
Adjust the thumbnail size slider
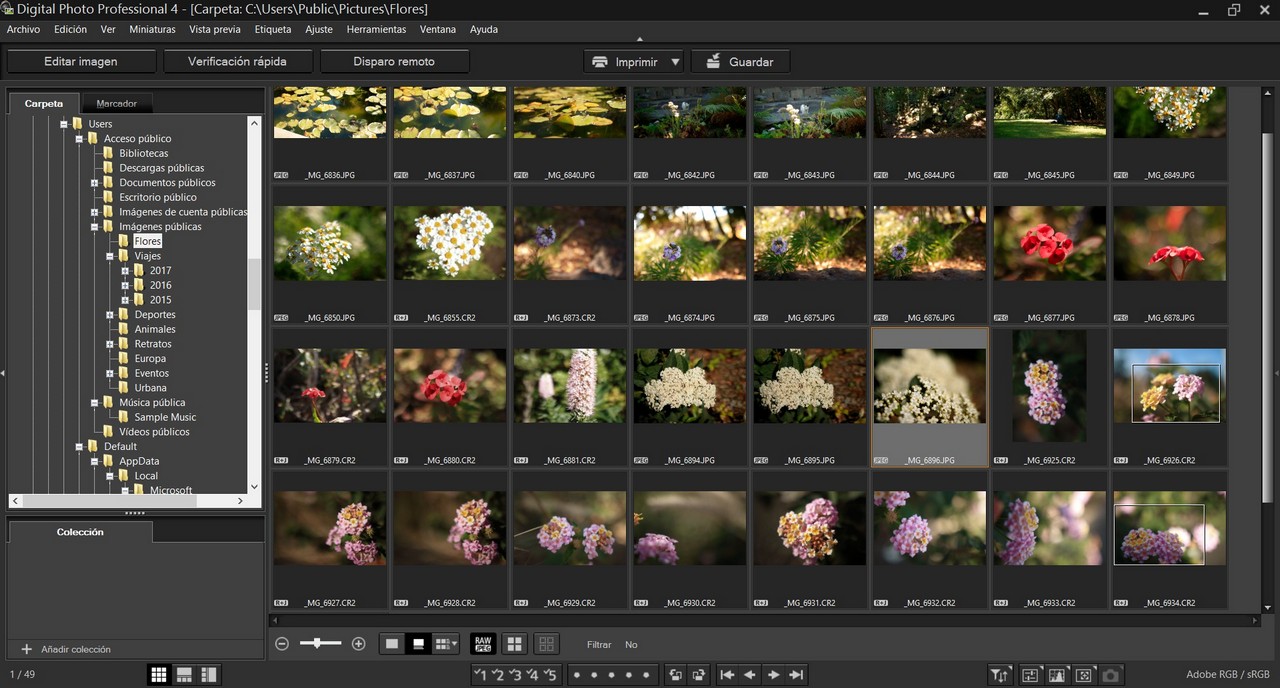[319, 644]
